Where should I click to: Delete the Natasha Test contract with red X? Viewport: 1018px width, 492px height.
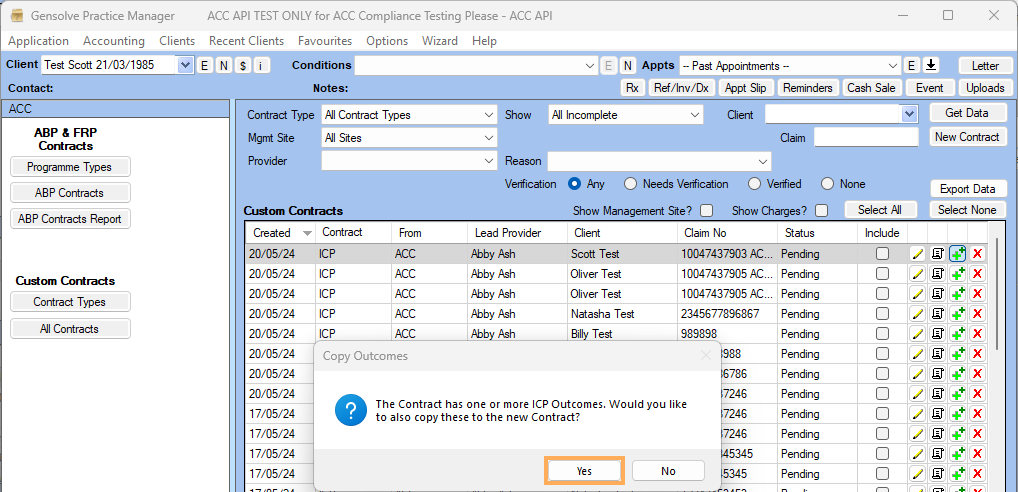click(977, 314)
